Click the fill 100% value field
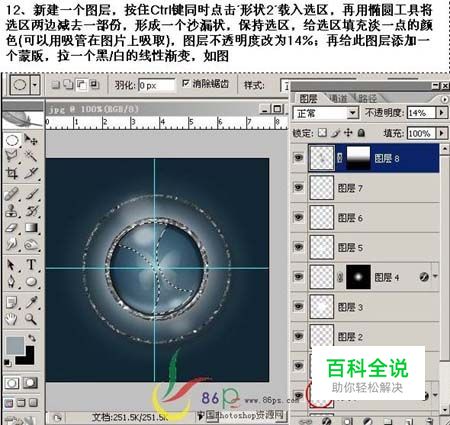The width and height of the screenshot is (450, 425). [421, 133]
